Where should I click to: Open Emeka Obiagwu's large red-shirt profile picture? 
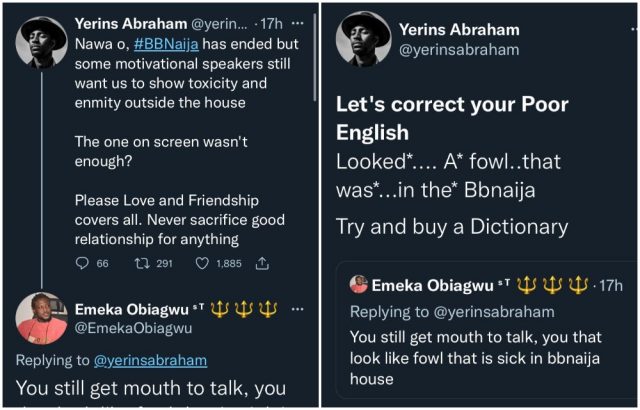click(41, 318)
